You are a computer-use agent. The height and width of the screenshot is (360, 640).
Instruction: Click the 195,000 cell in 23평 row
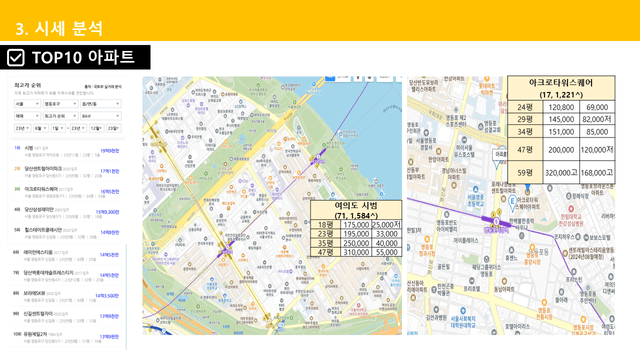(356, 234)
